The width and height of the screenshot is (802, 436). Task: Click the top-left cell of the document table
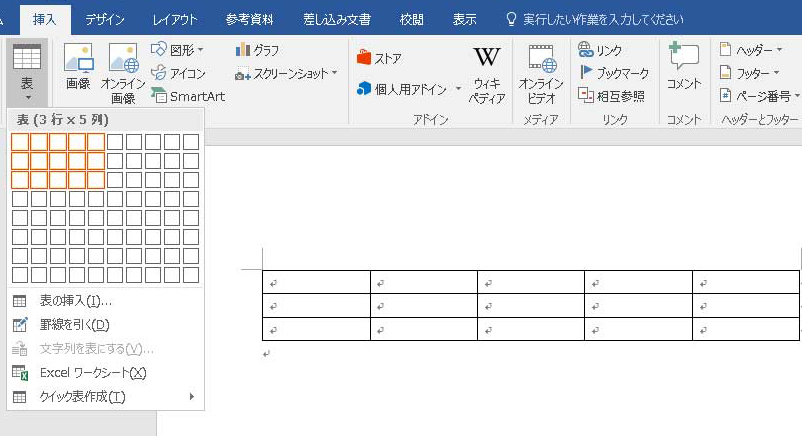click(316, 282)
